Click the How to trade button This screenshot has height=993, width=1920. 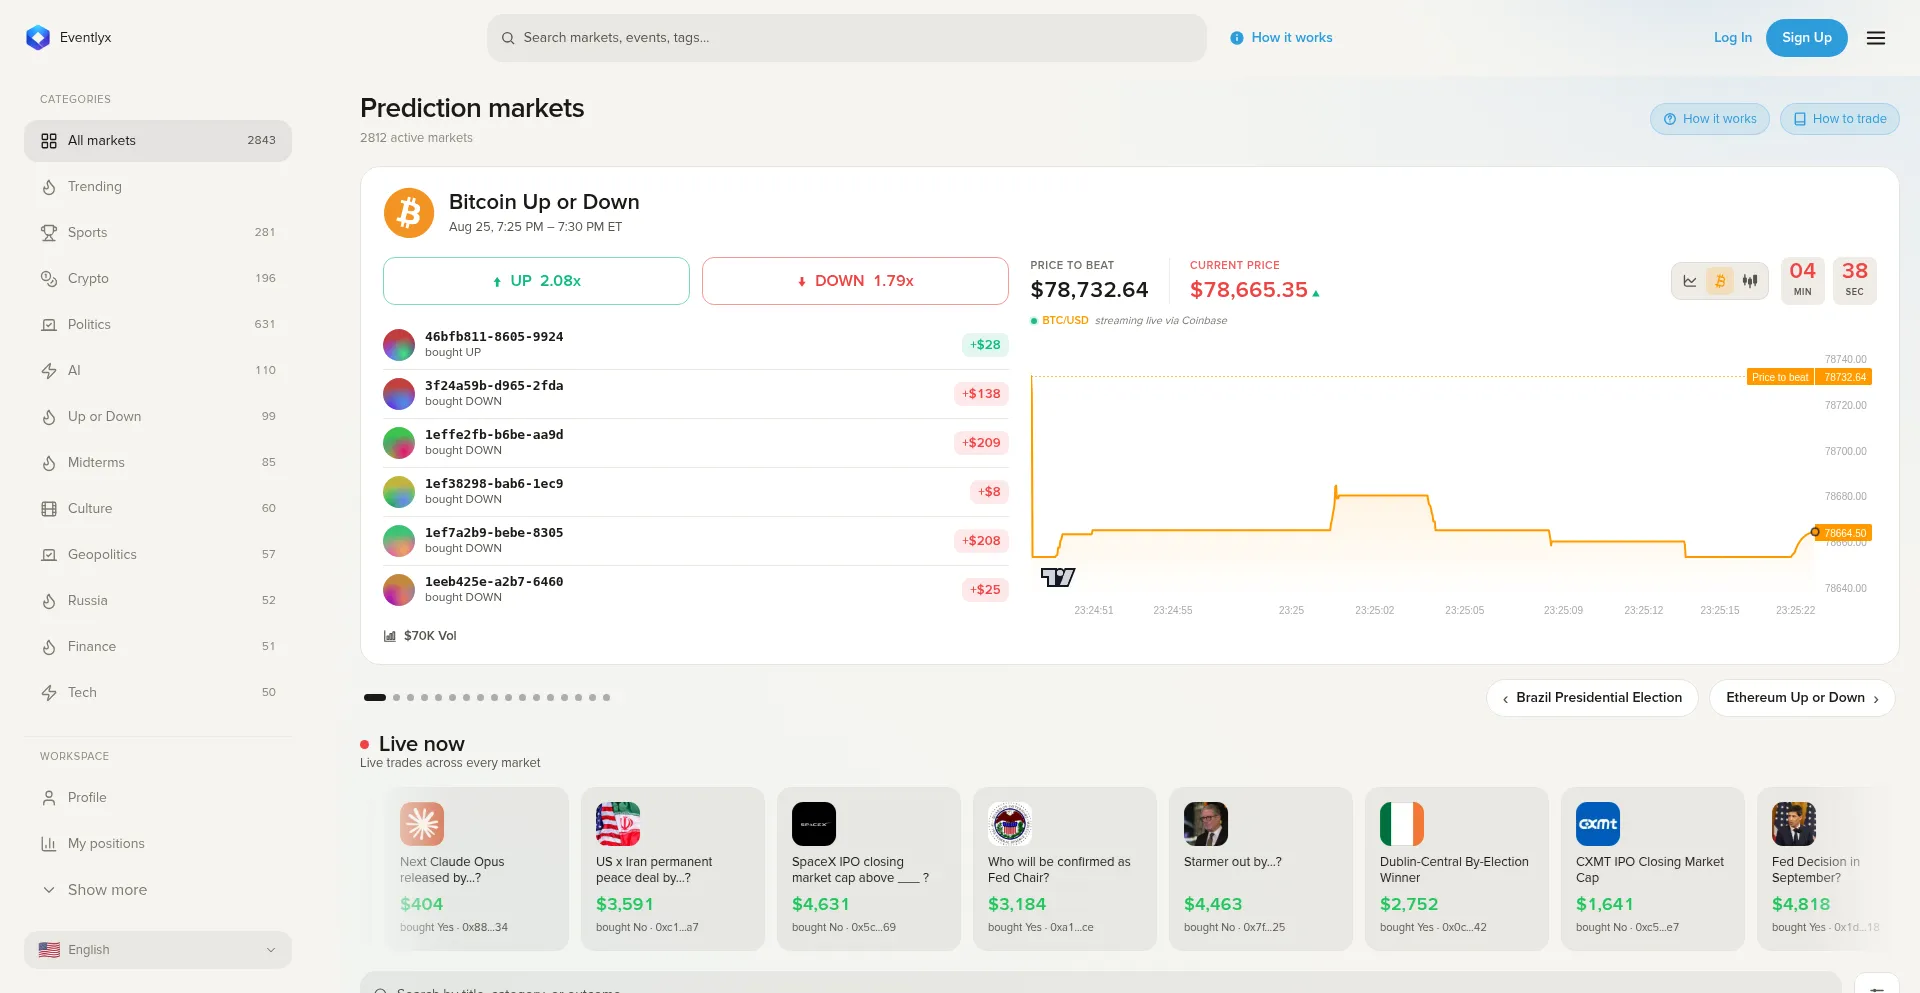coord(1839,119)
